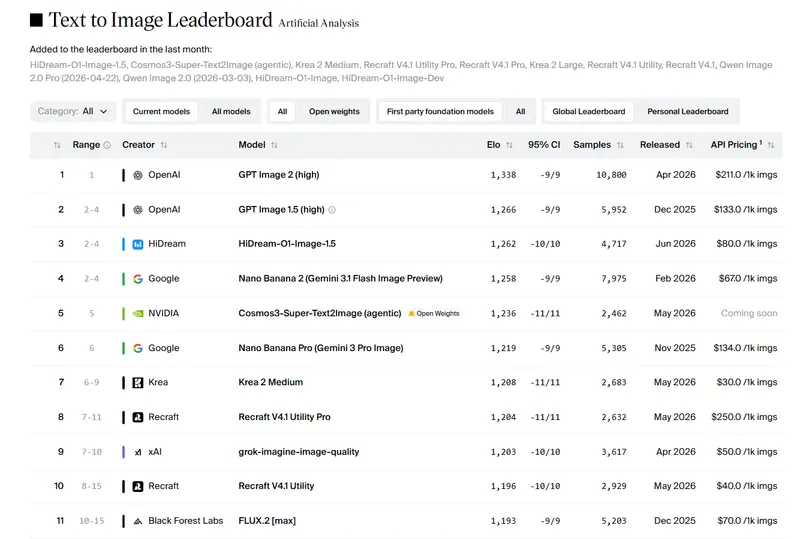Click the xAI logo icon
This screenshot has height=539, width=800.
tap(138, 452)
